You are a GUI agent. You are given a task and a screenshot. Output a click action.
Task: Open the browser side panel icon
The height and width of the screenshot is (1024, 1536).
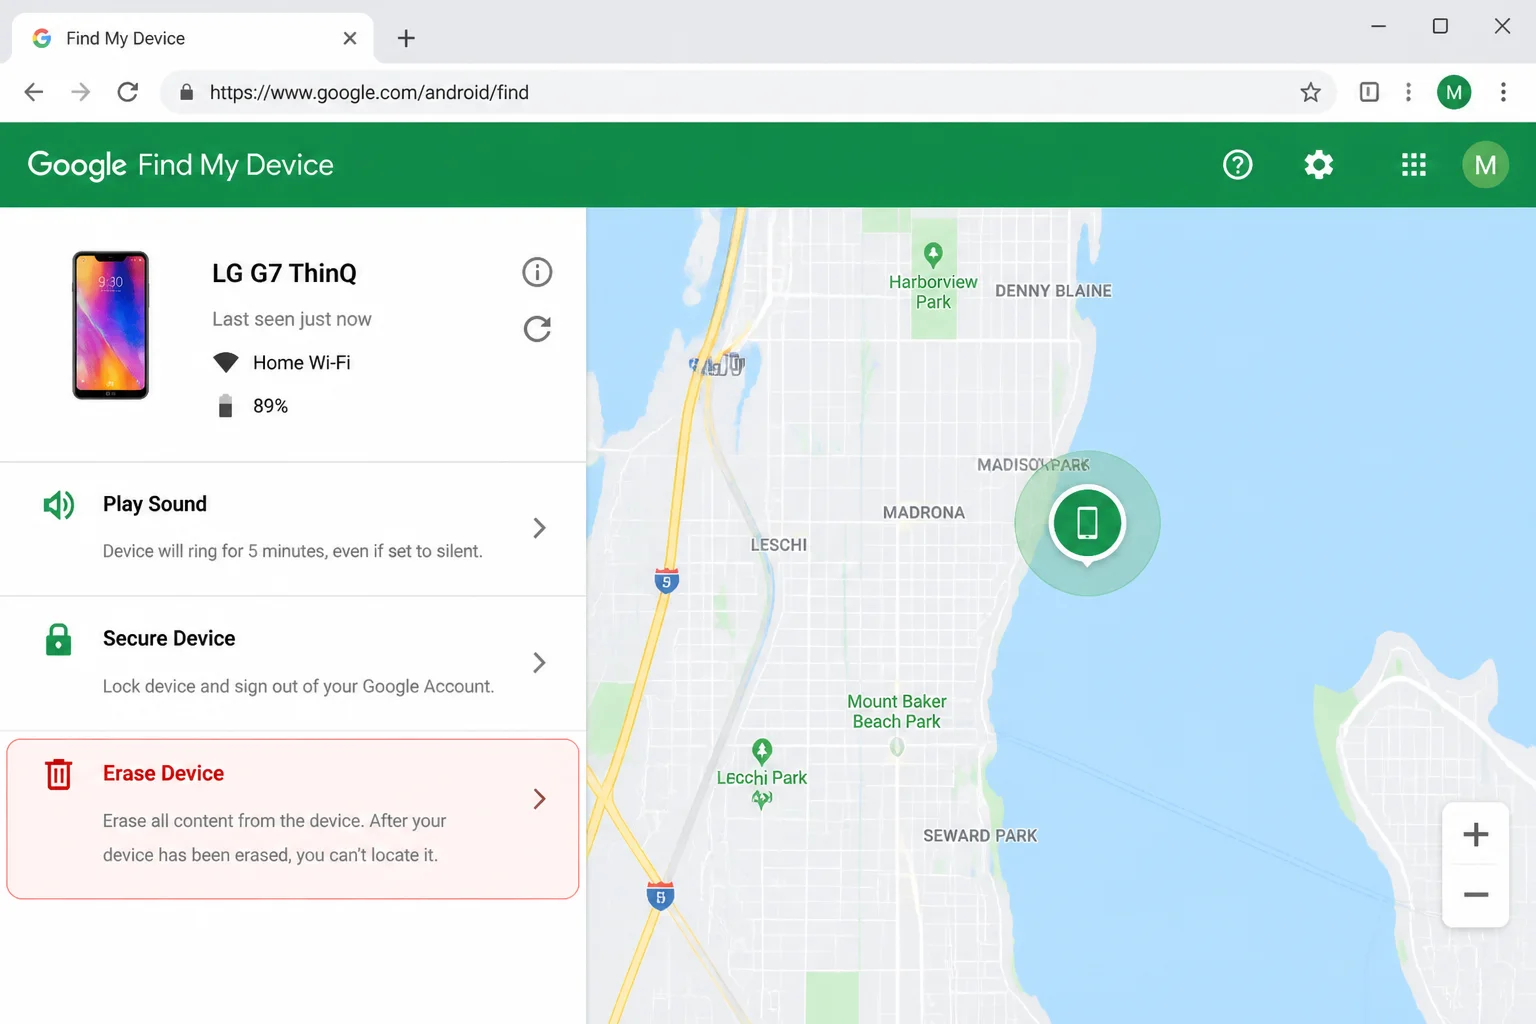(x=1369, y=92)
